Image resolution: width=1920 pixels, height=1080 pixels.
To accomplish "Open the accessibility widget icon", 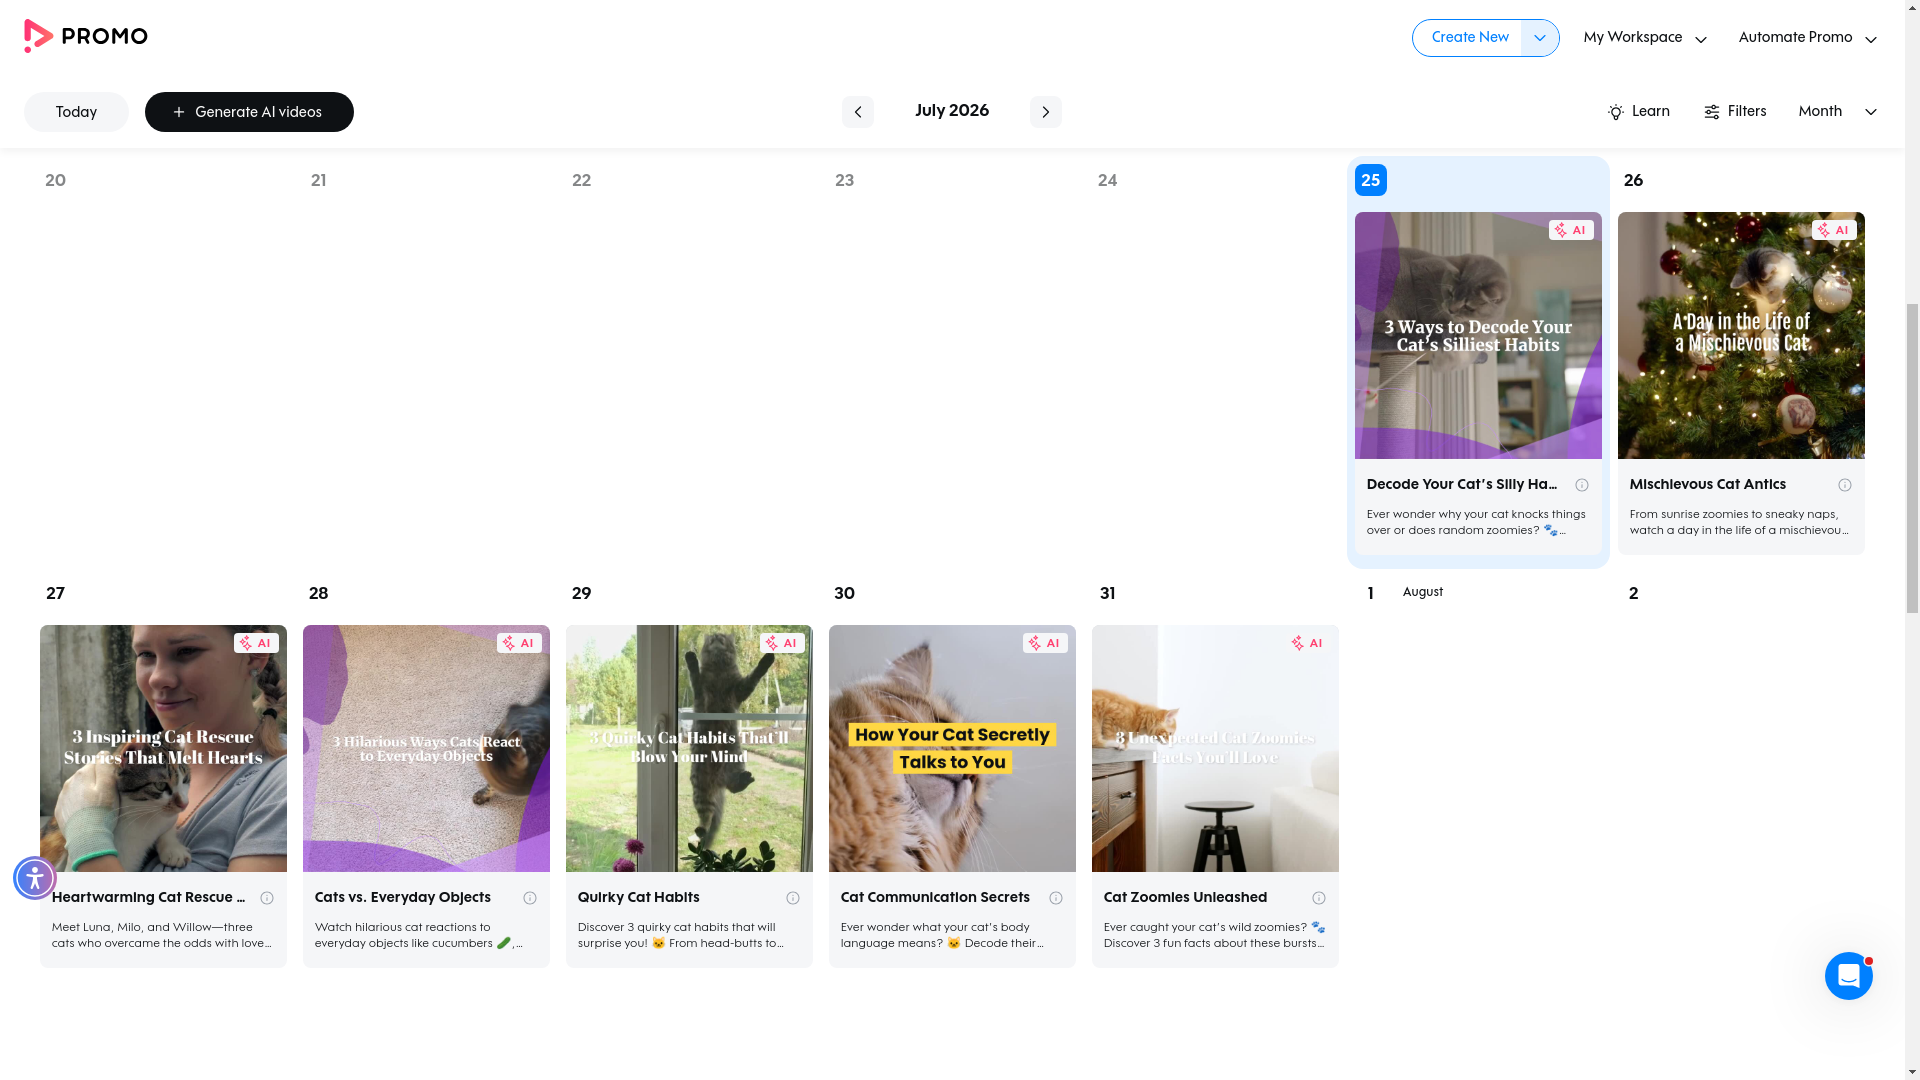I will pyautogui.click(x=35, y=878).
